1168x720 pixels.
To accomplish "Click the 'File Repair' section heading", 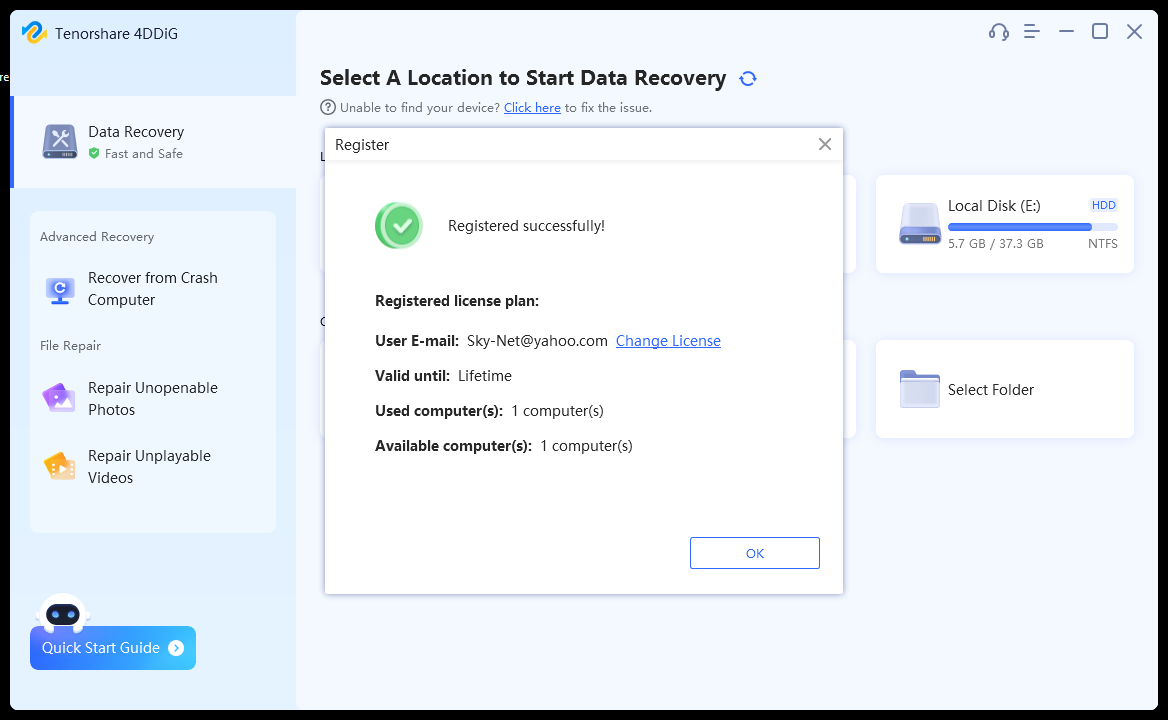I will point(70,345).
